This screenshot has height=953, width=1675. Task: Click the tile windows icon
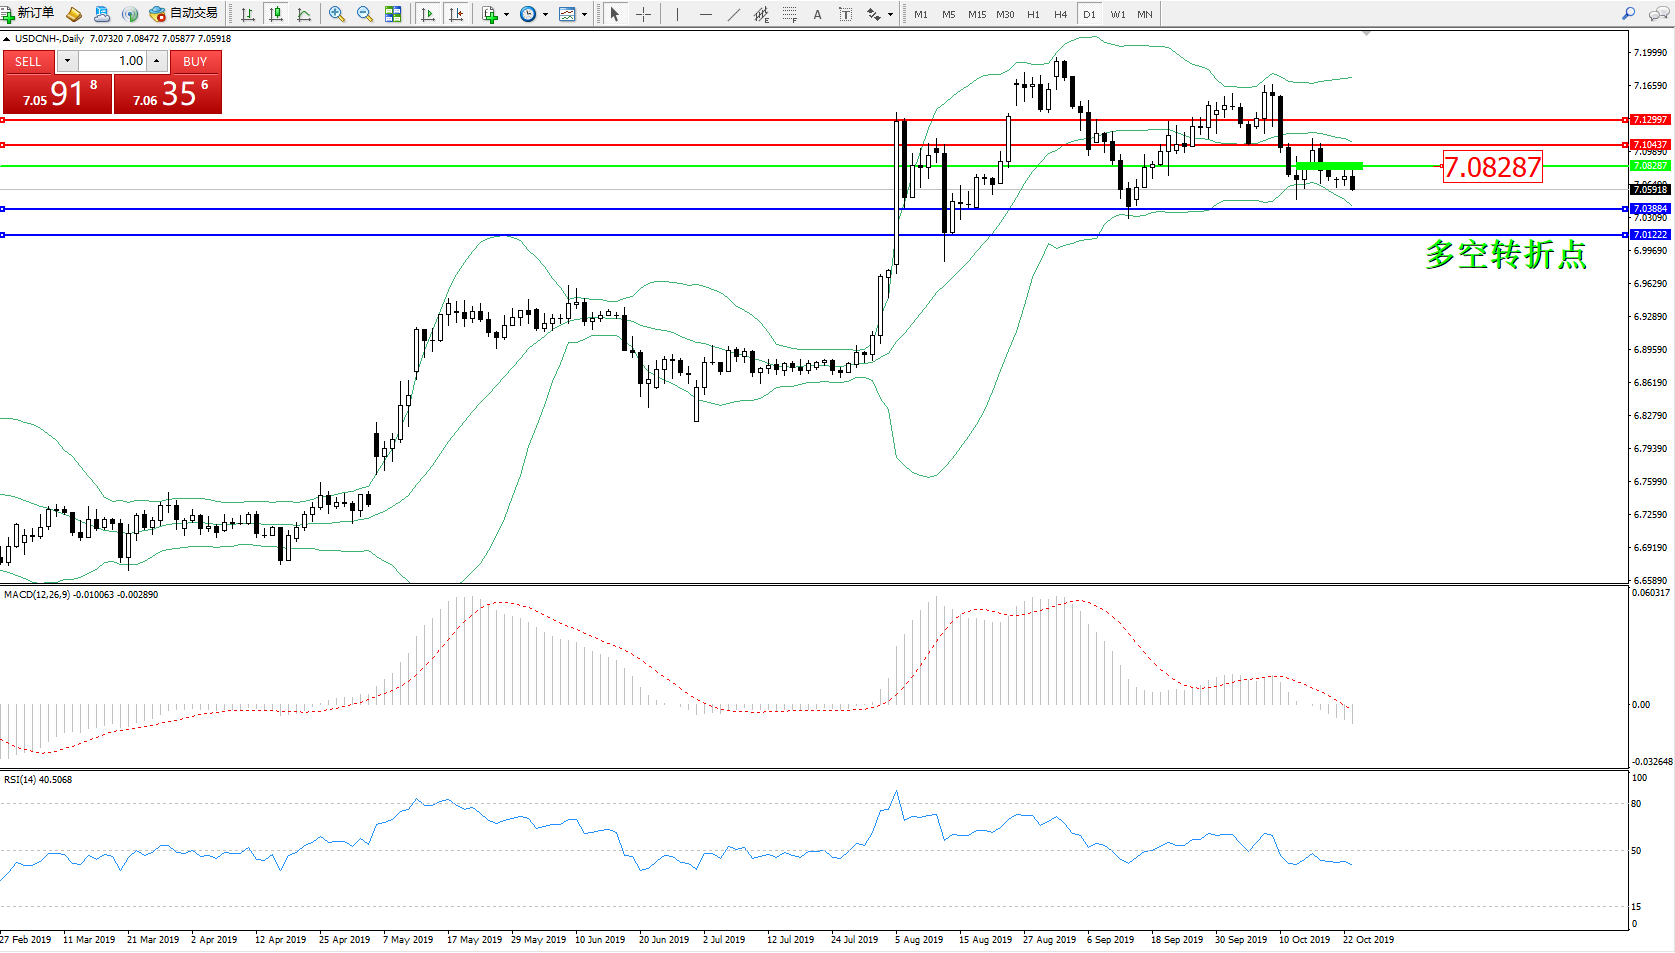coord(393,14)
